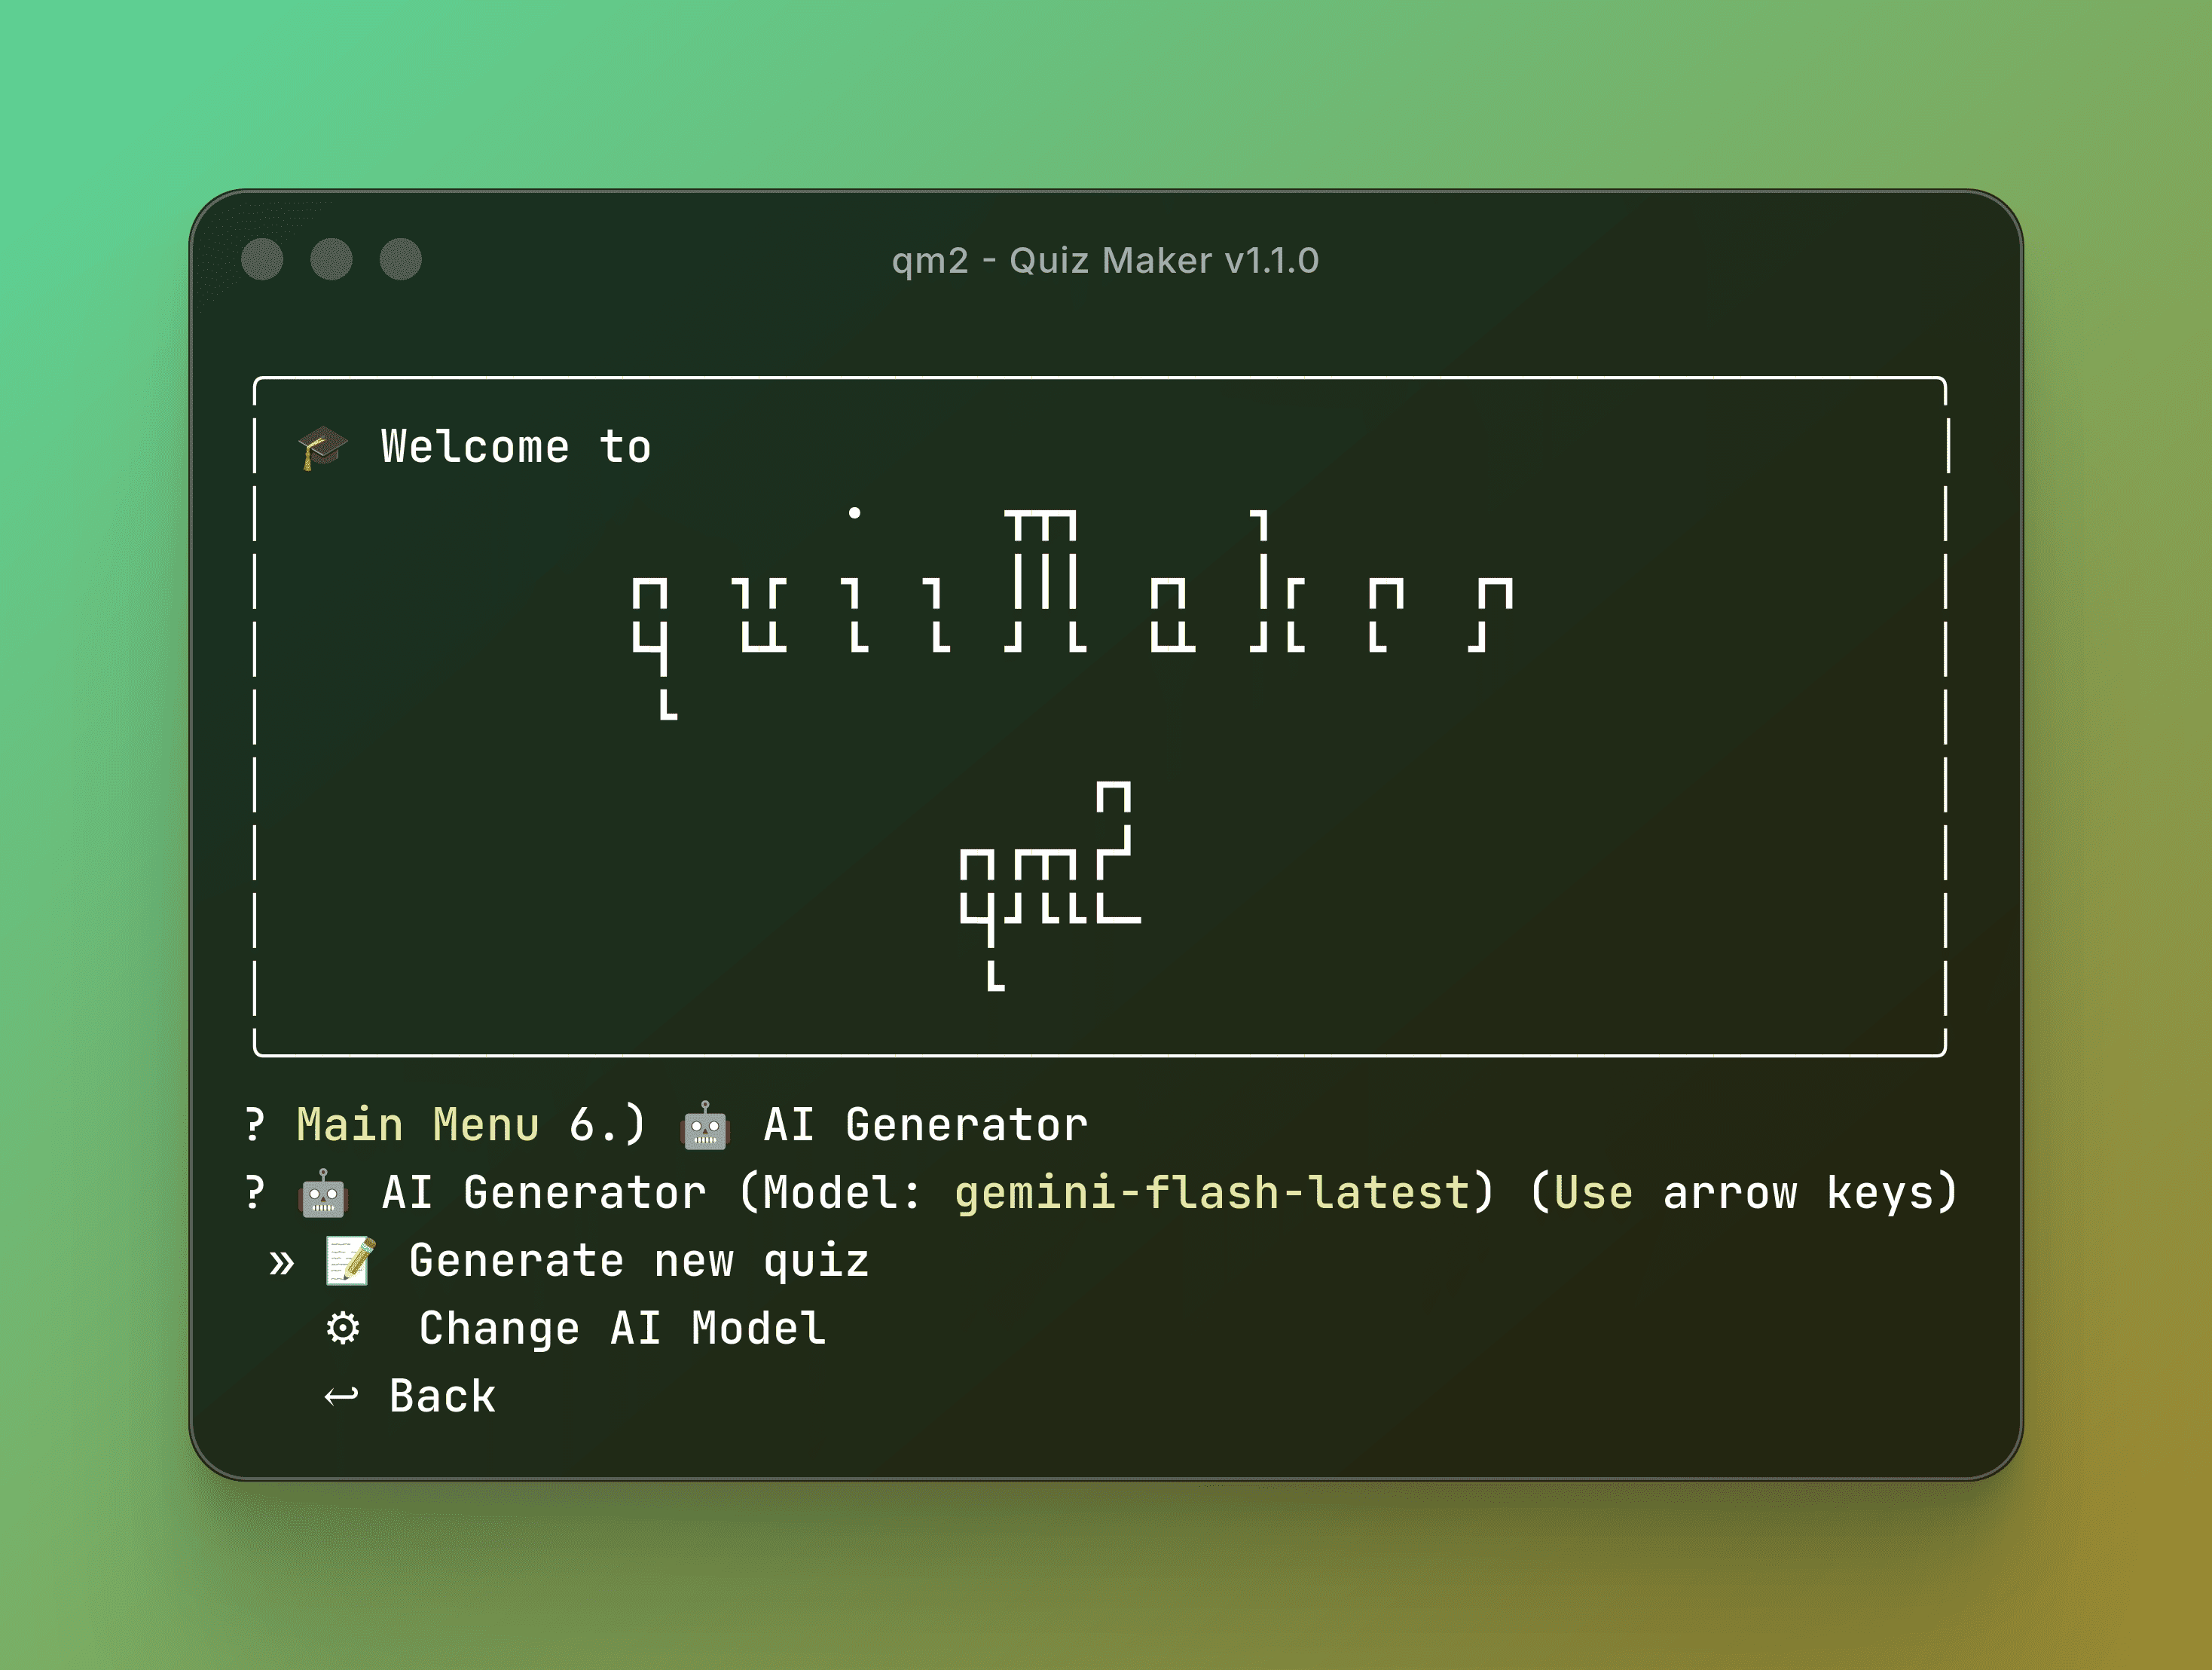
Task: Click the Welcome to text
Action: click(x=516, y=447)
